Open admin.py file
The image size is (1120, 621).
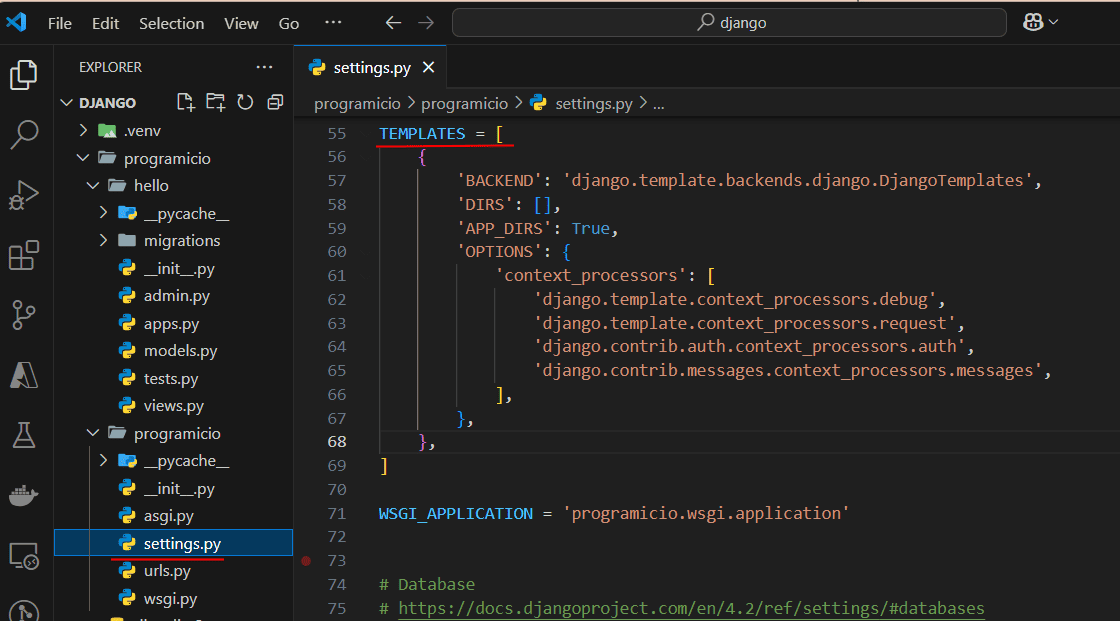176,296
